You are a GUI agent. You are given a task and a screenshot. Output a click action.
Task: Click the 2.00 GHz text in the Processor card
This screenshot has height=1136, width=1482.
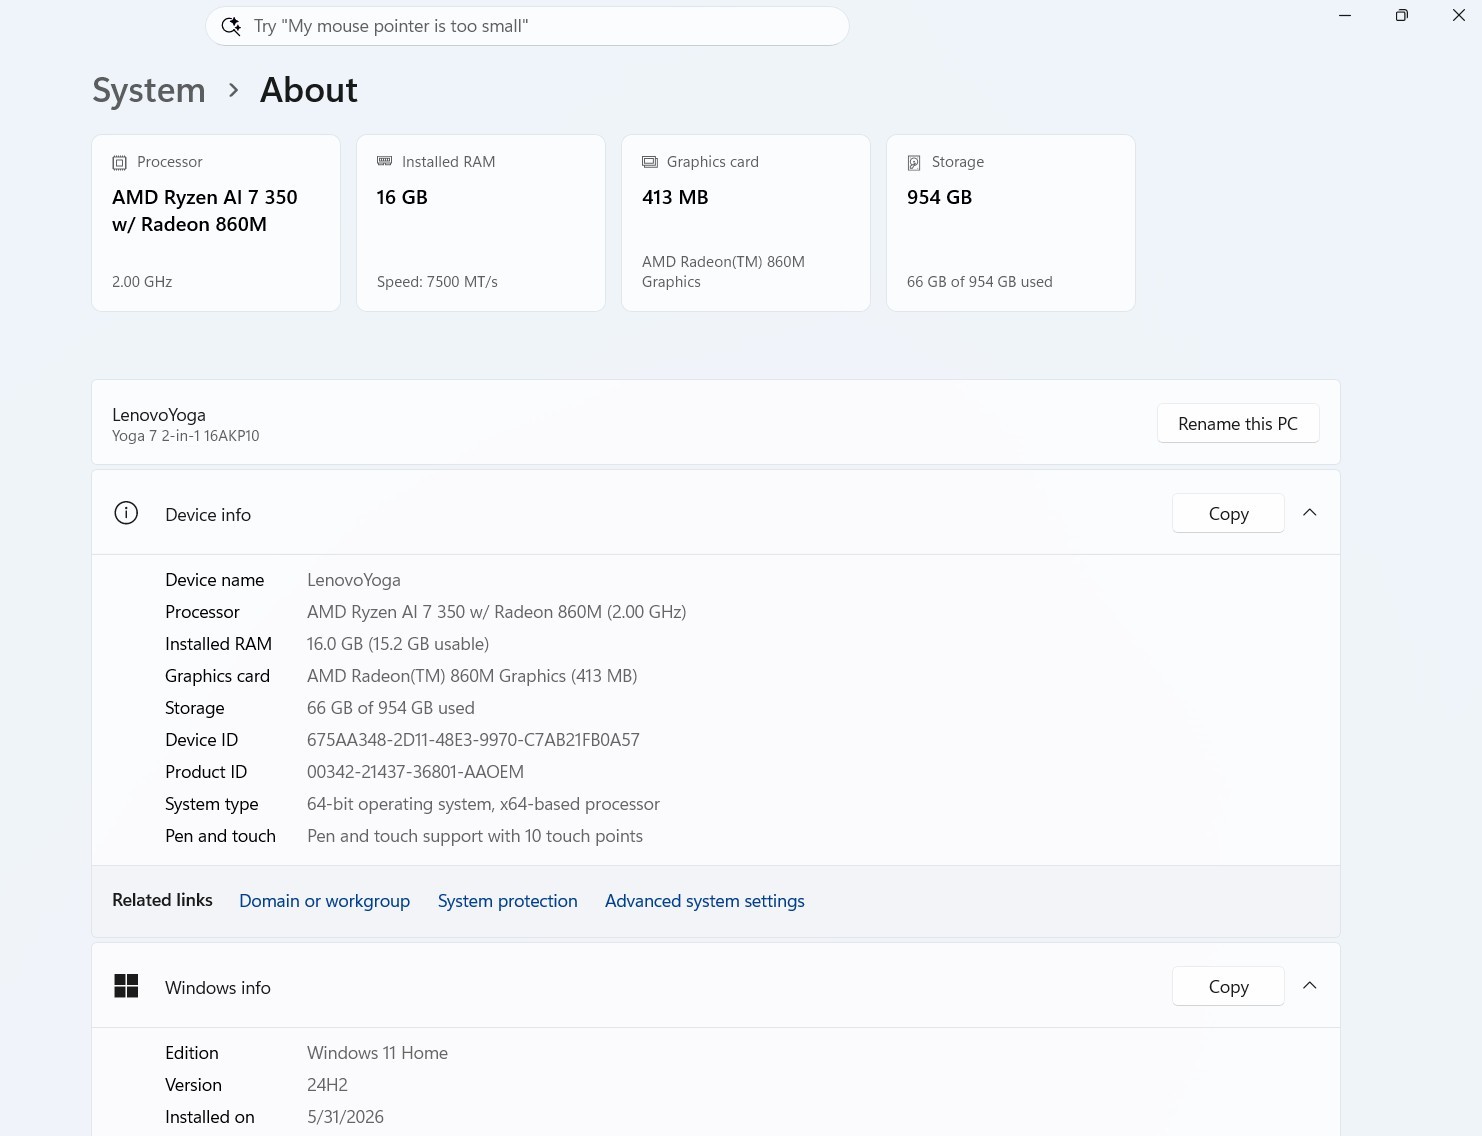click(142, 282)
